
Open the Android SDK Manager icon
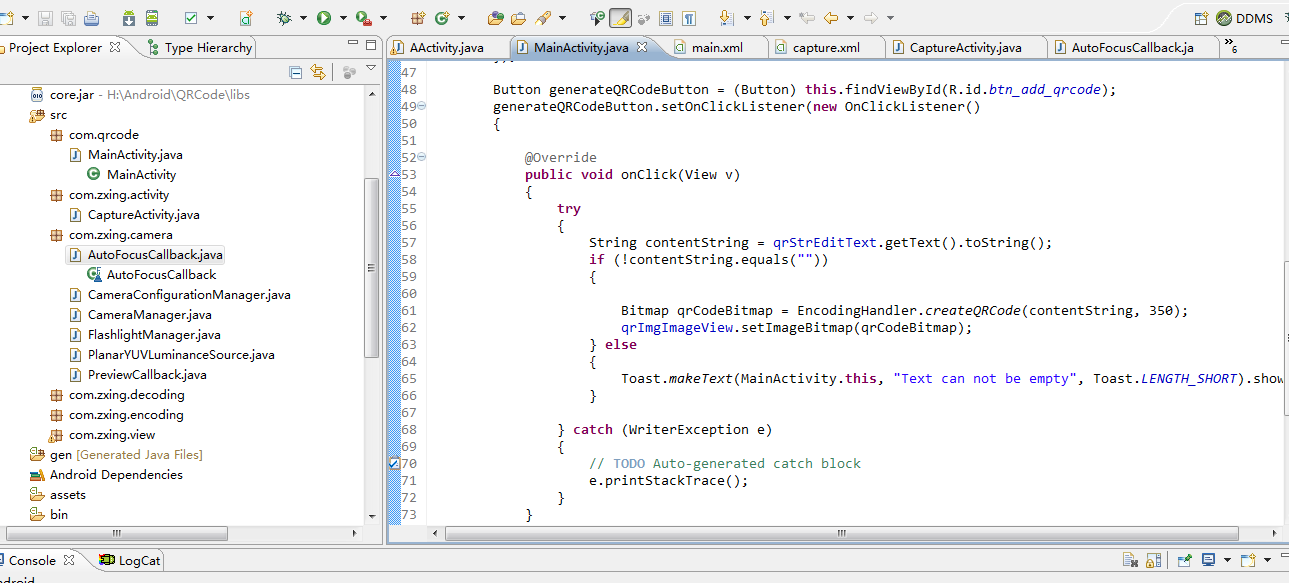129,18
